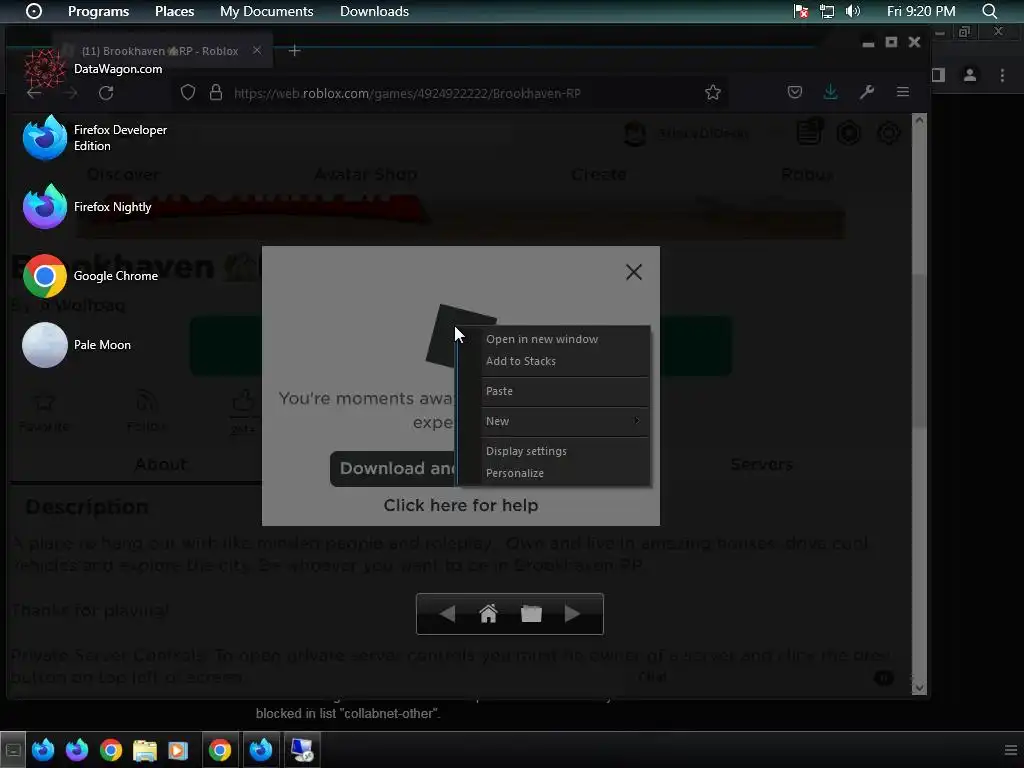Expand the New submenu
This screenshot has width=1024, height=768.
point(554,421)
